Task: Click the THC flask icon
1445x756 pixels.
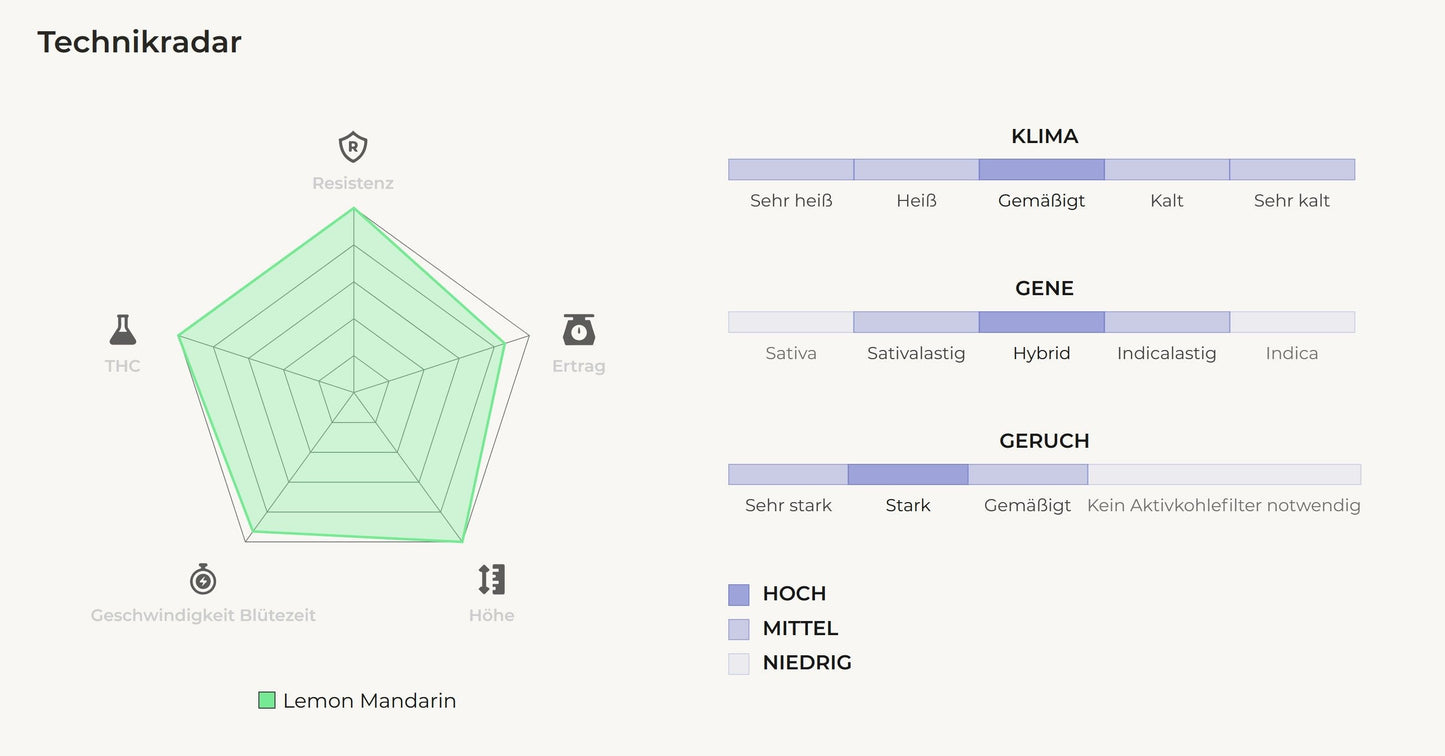Action: point(122,329)
